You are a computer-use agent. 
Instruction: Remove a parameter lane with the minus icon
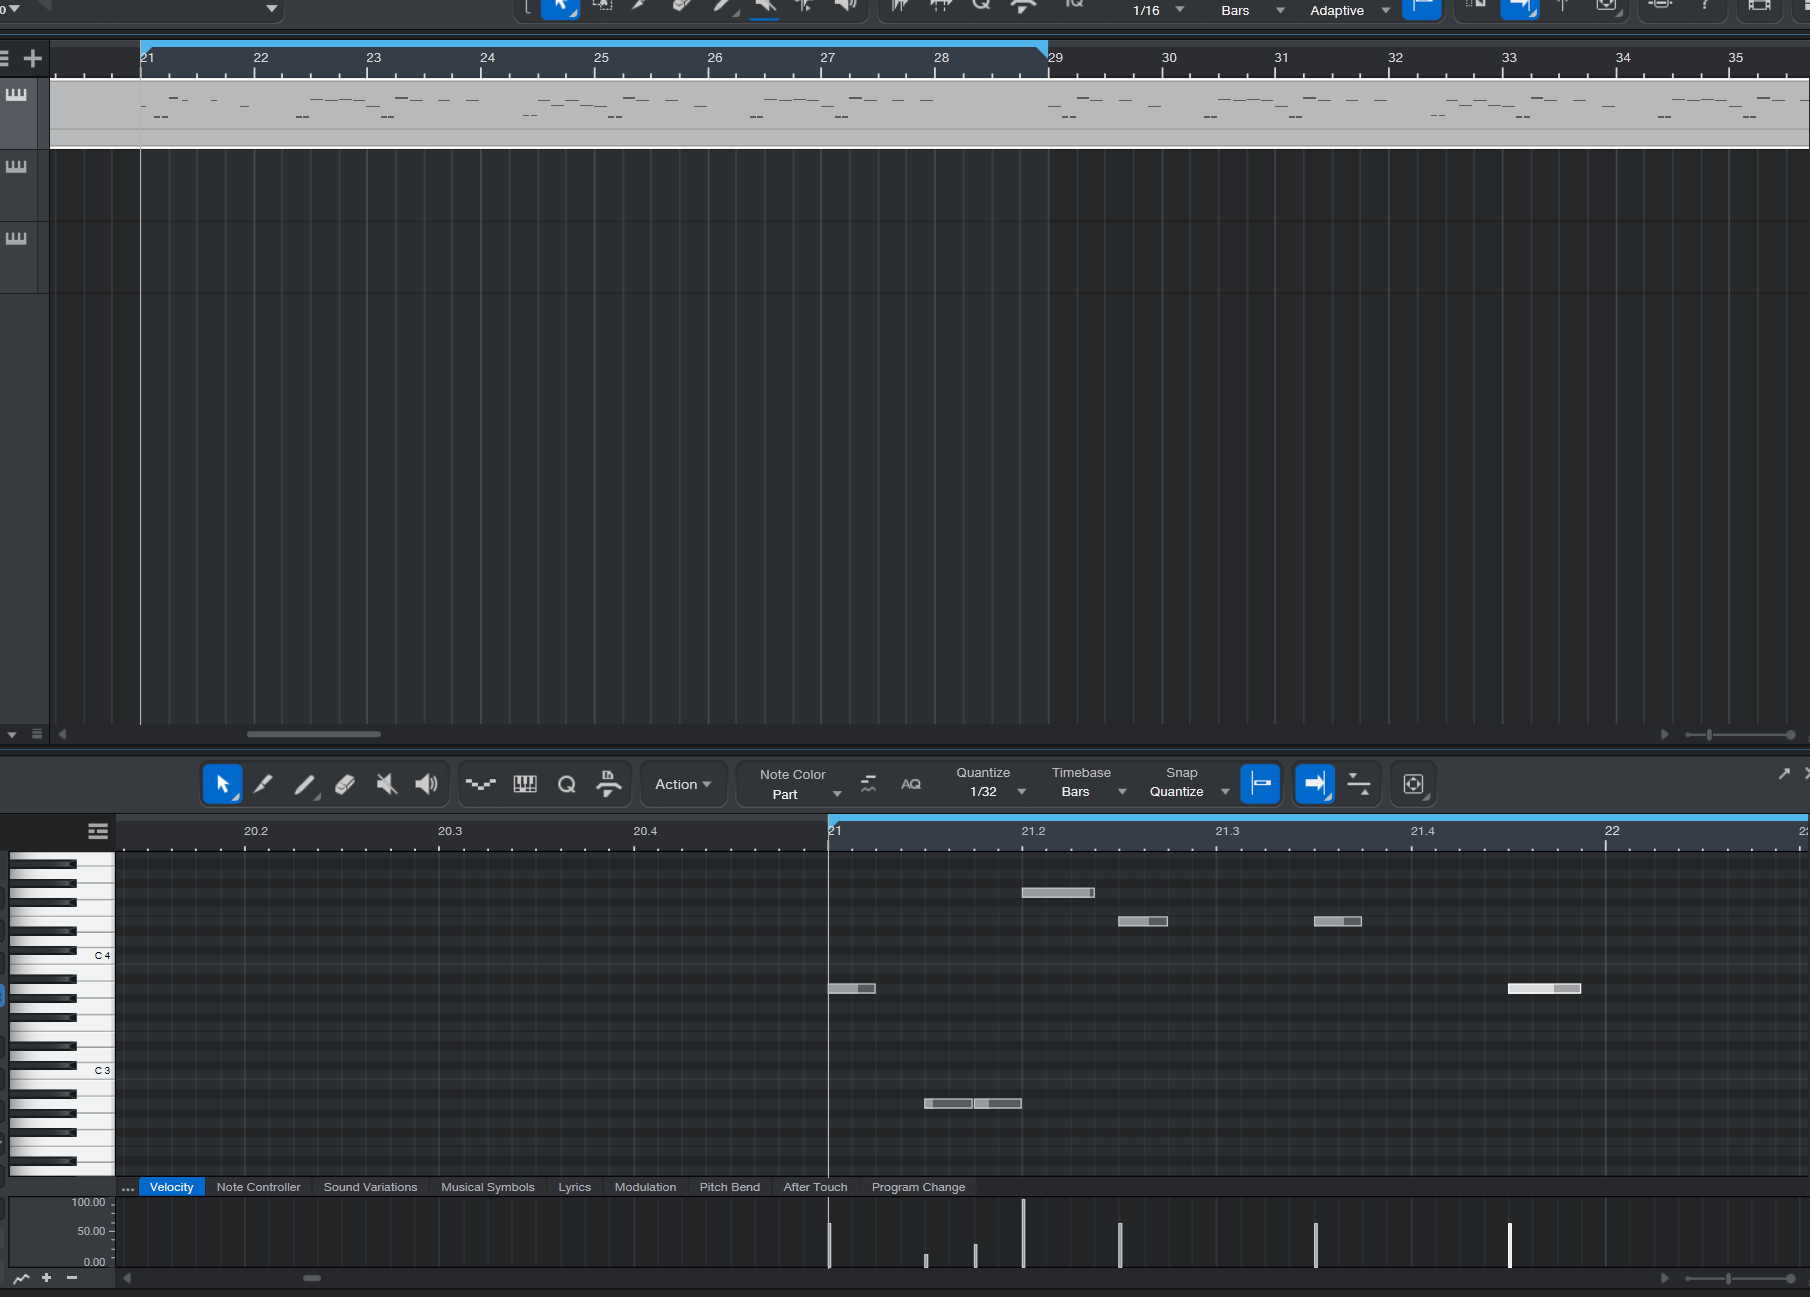(72, 1278)
